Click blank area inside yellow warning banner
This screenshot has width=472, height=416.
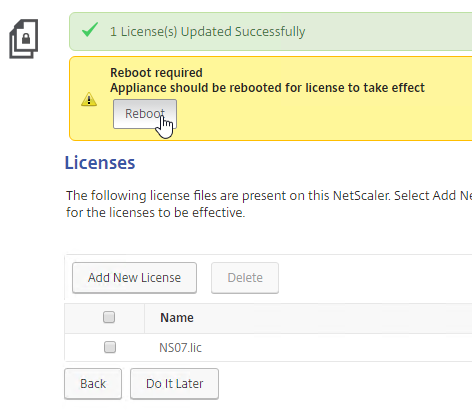point(317,117)
